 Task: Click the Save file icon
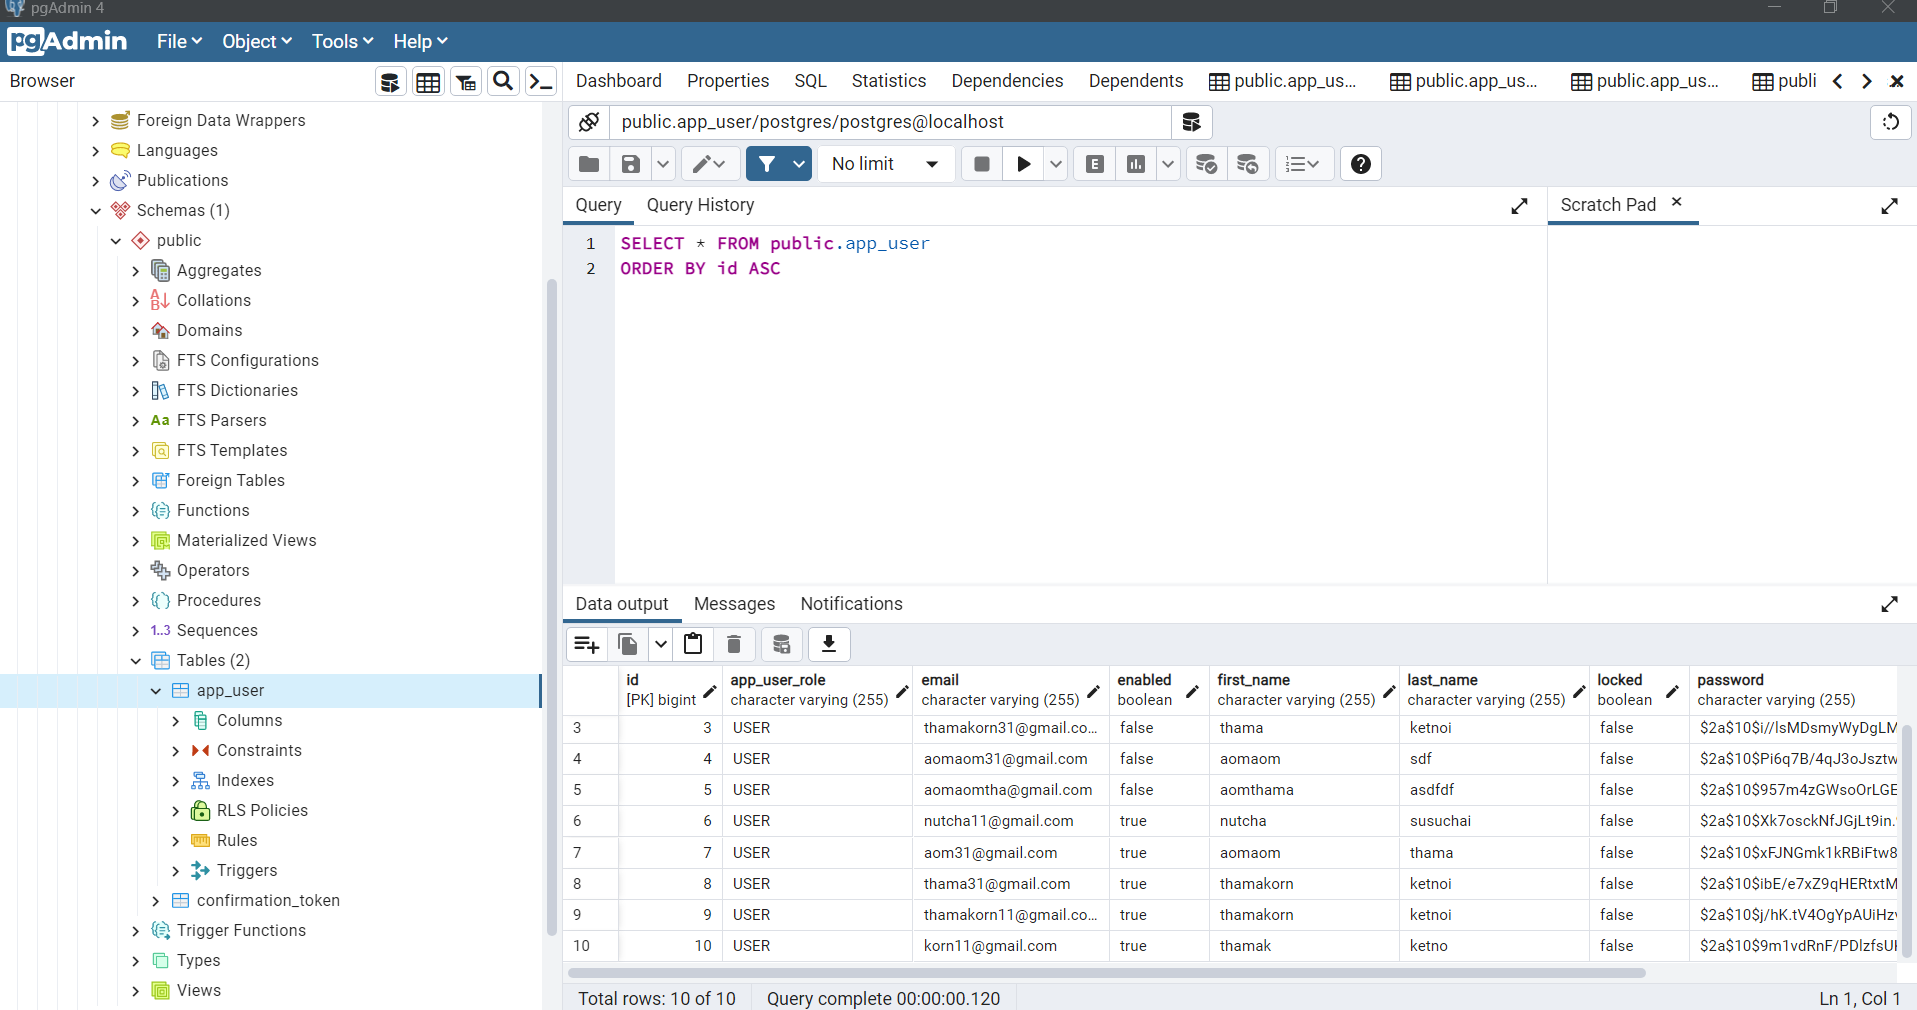tap(630, 164)
